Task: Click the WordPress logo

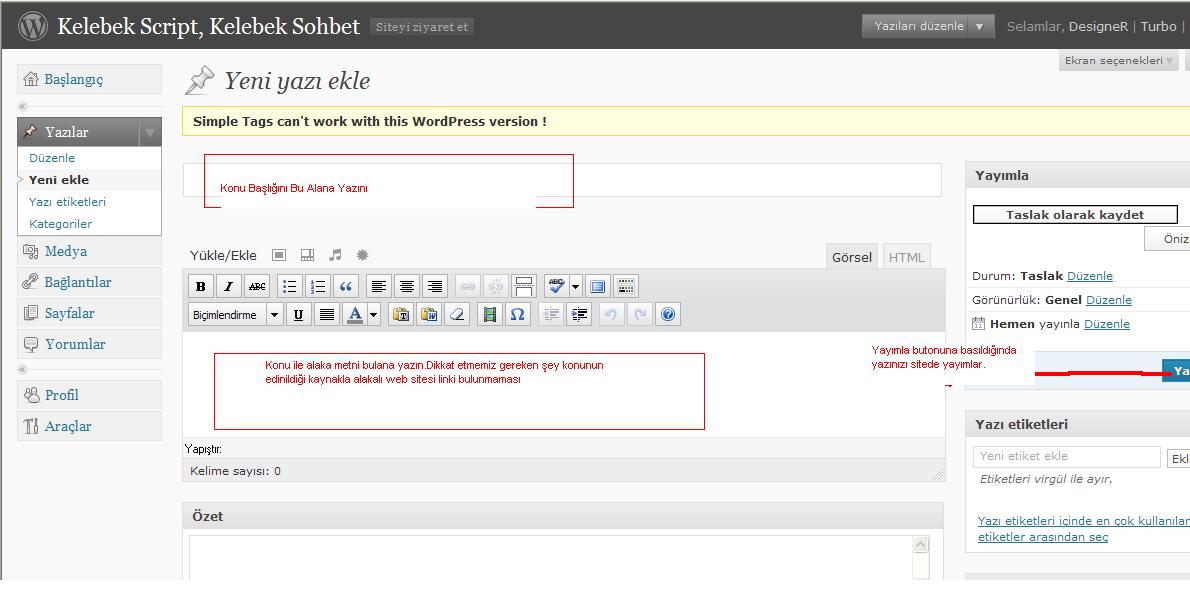Action: tap(33, 27)
